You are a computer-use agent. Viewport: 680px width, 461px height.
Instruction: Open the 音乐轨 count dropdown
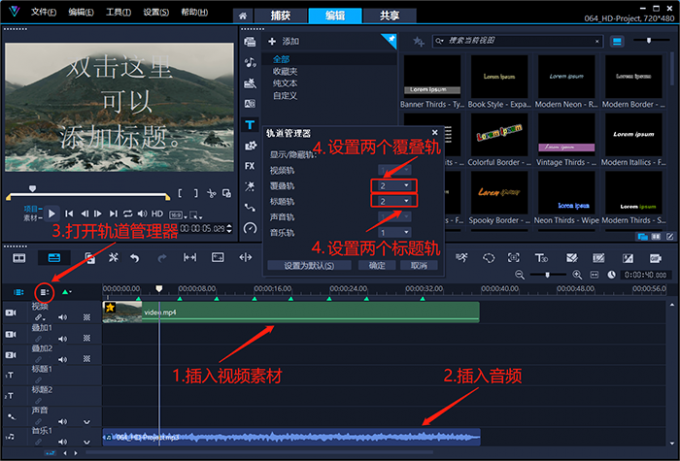point(394,232)
